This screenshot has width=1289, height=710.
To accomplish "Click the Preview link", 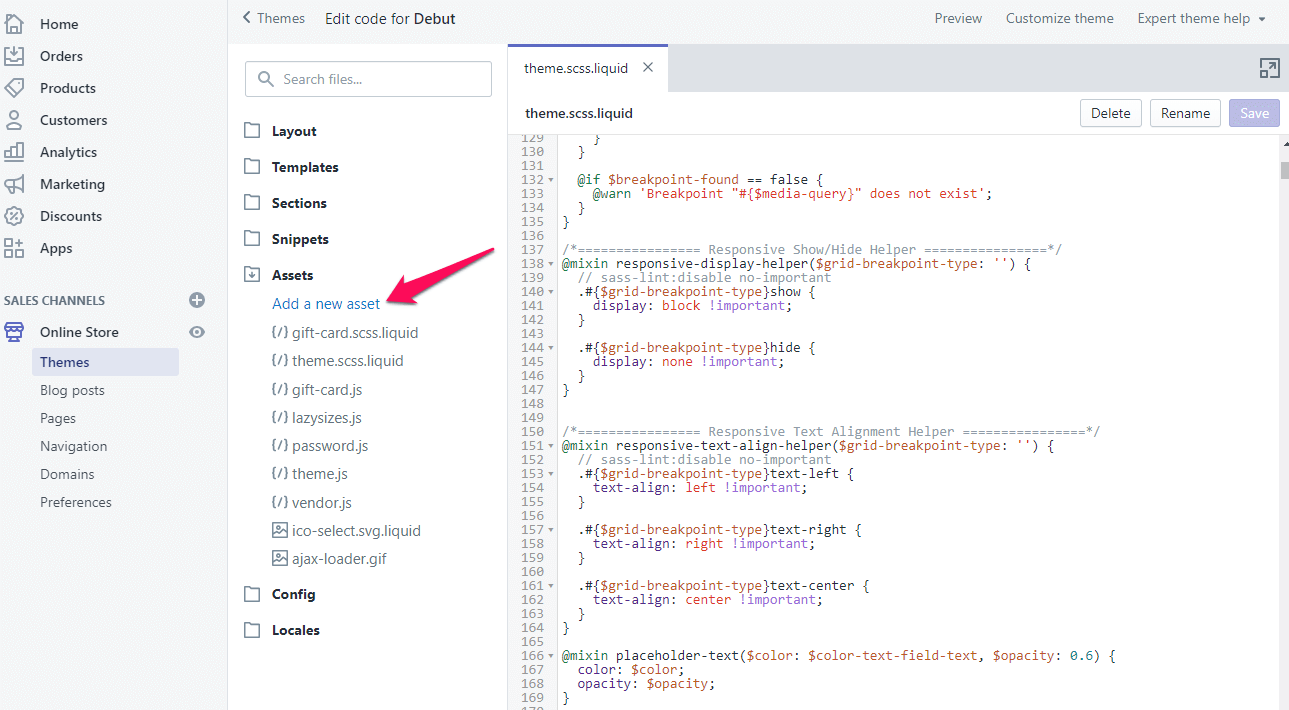I will click(958, 18).
